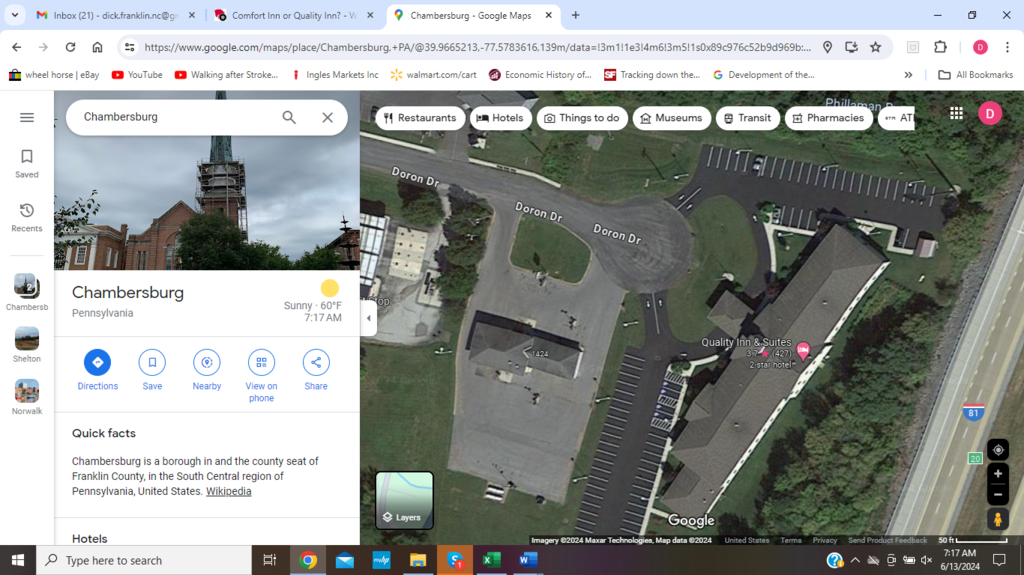
Task: Open the tab search dropdown
Action: [14, 15]
